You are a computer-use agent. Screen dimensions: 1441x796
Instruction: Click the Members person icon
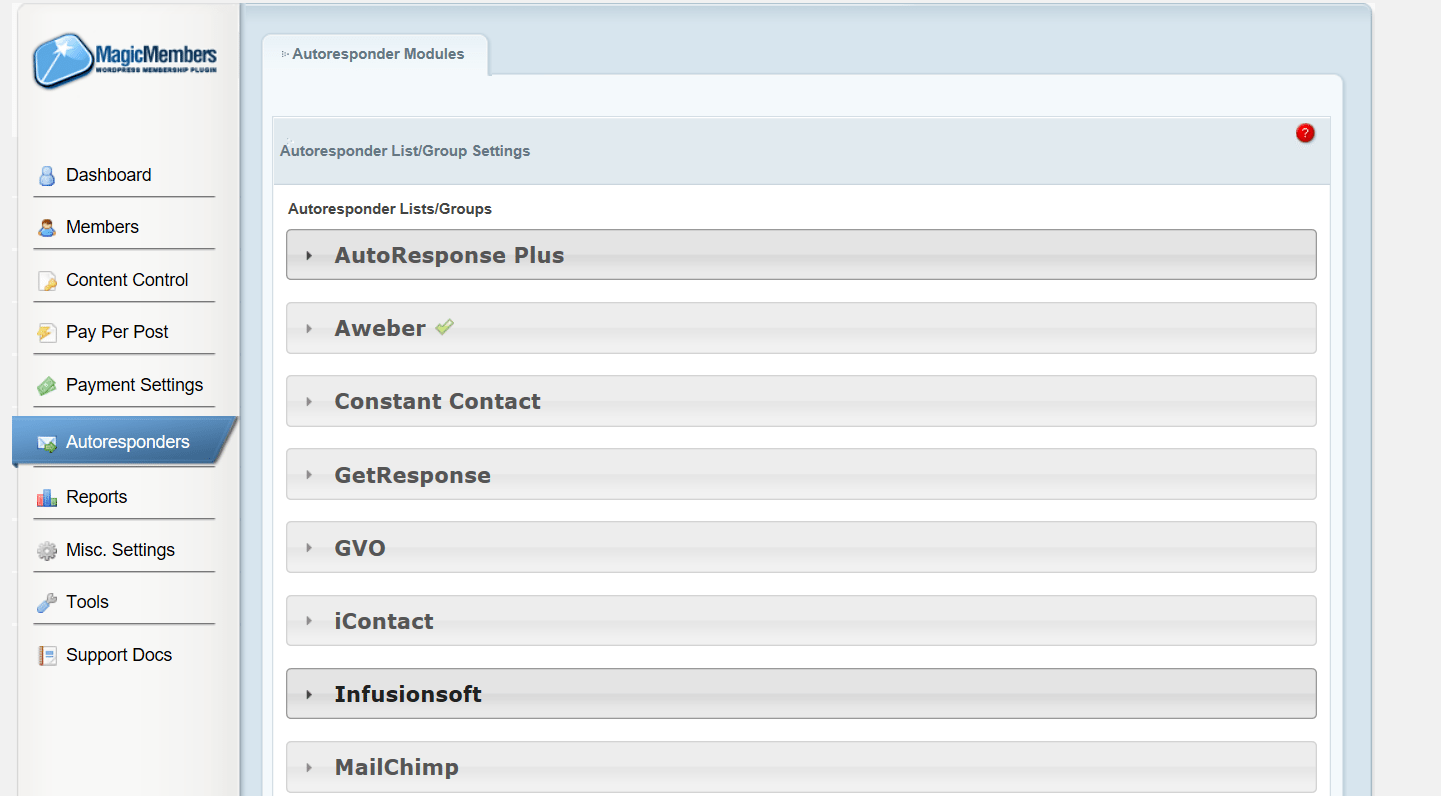[47, 228]
